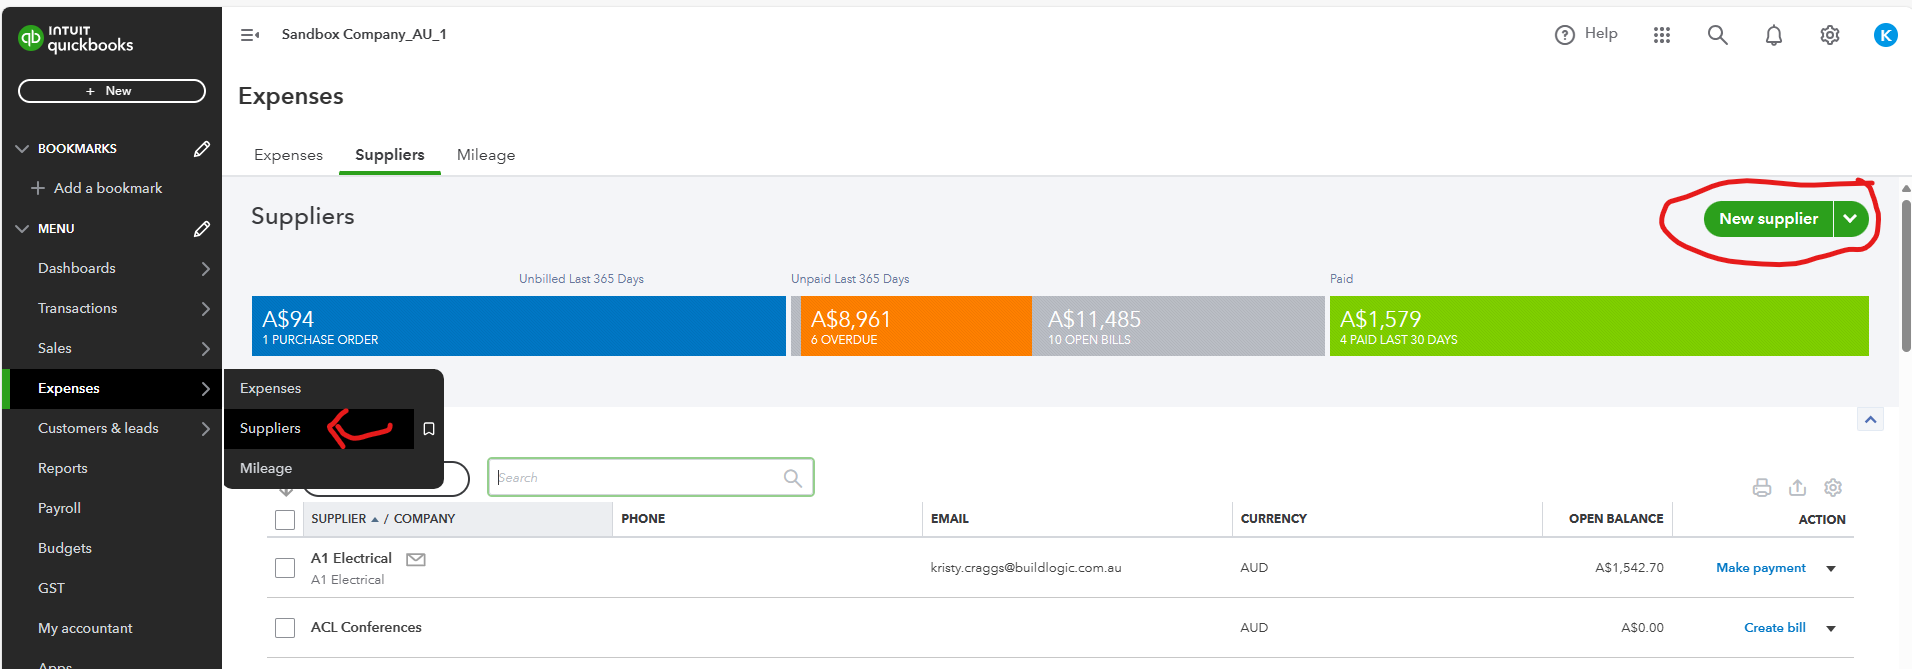This screenshot has width=1912, height=669.
Task: Open the notifications bell
Action: (x=1774, y=35)
